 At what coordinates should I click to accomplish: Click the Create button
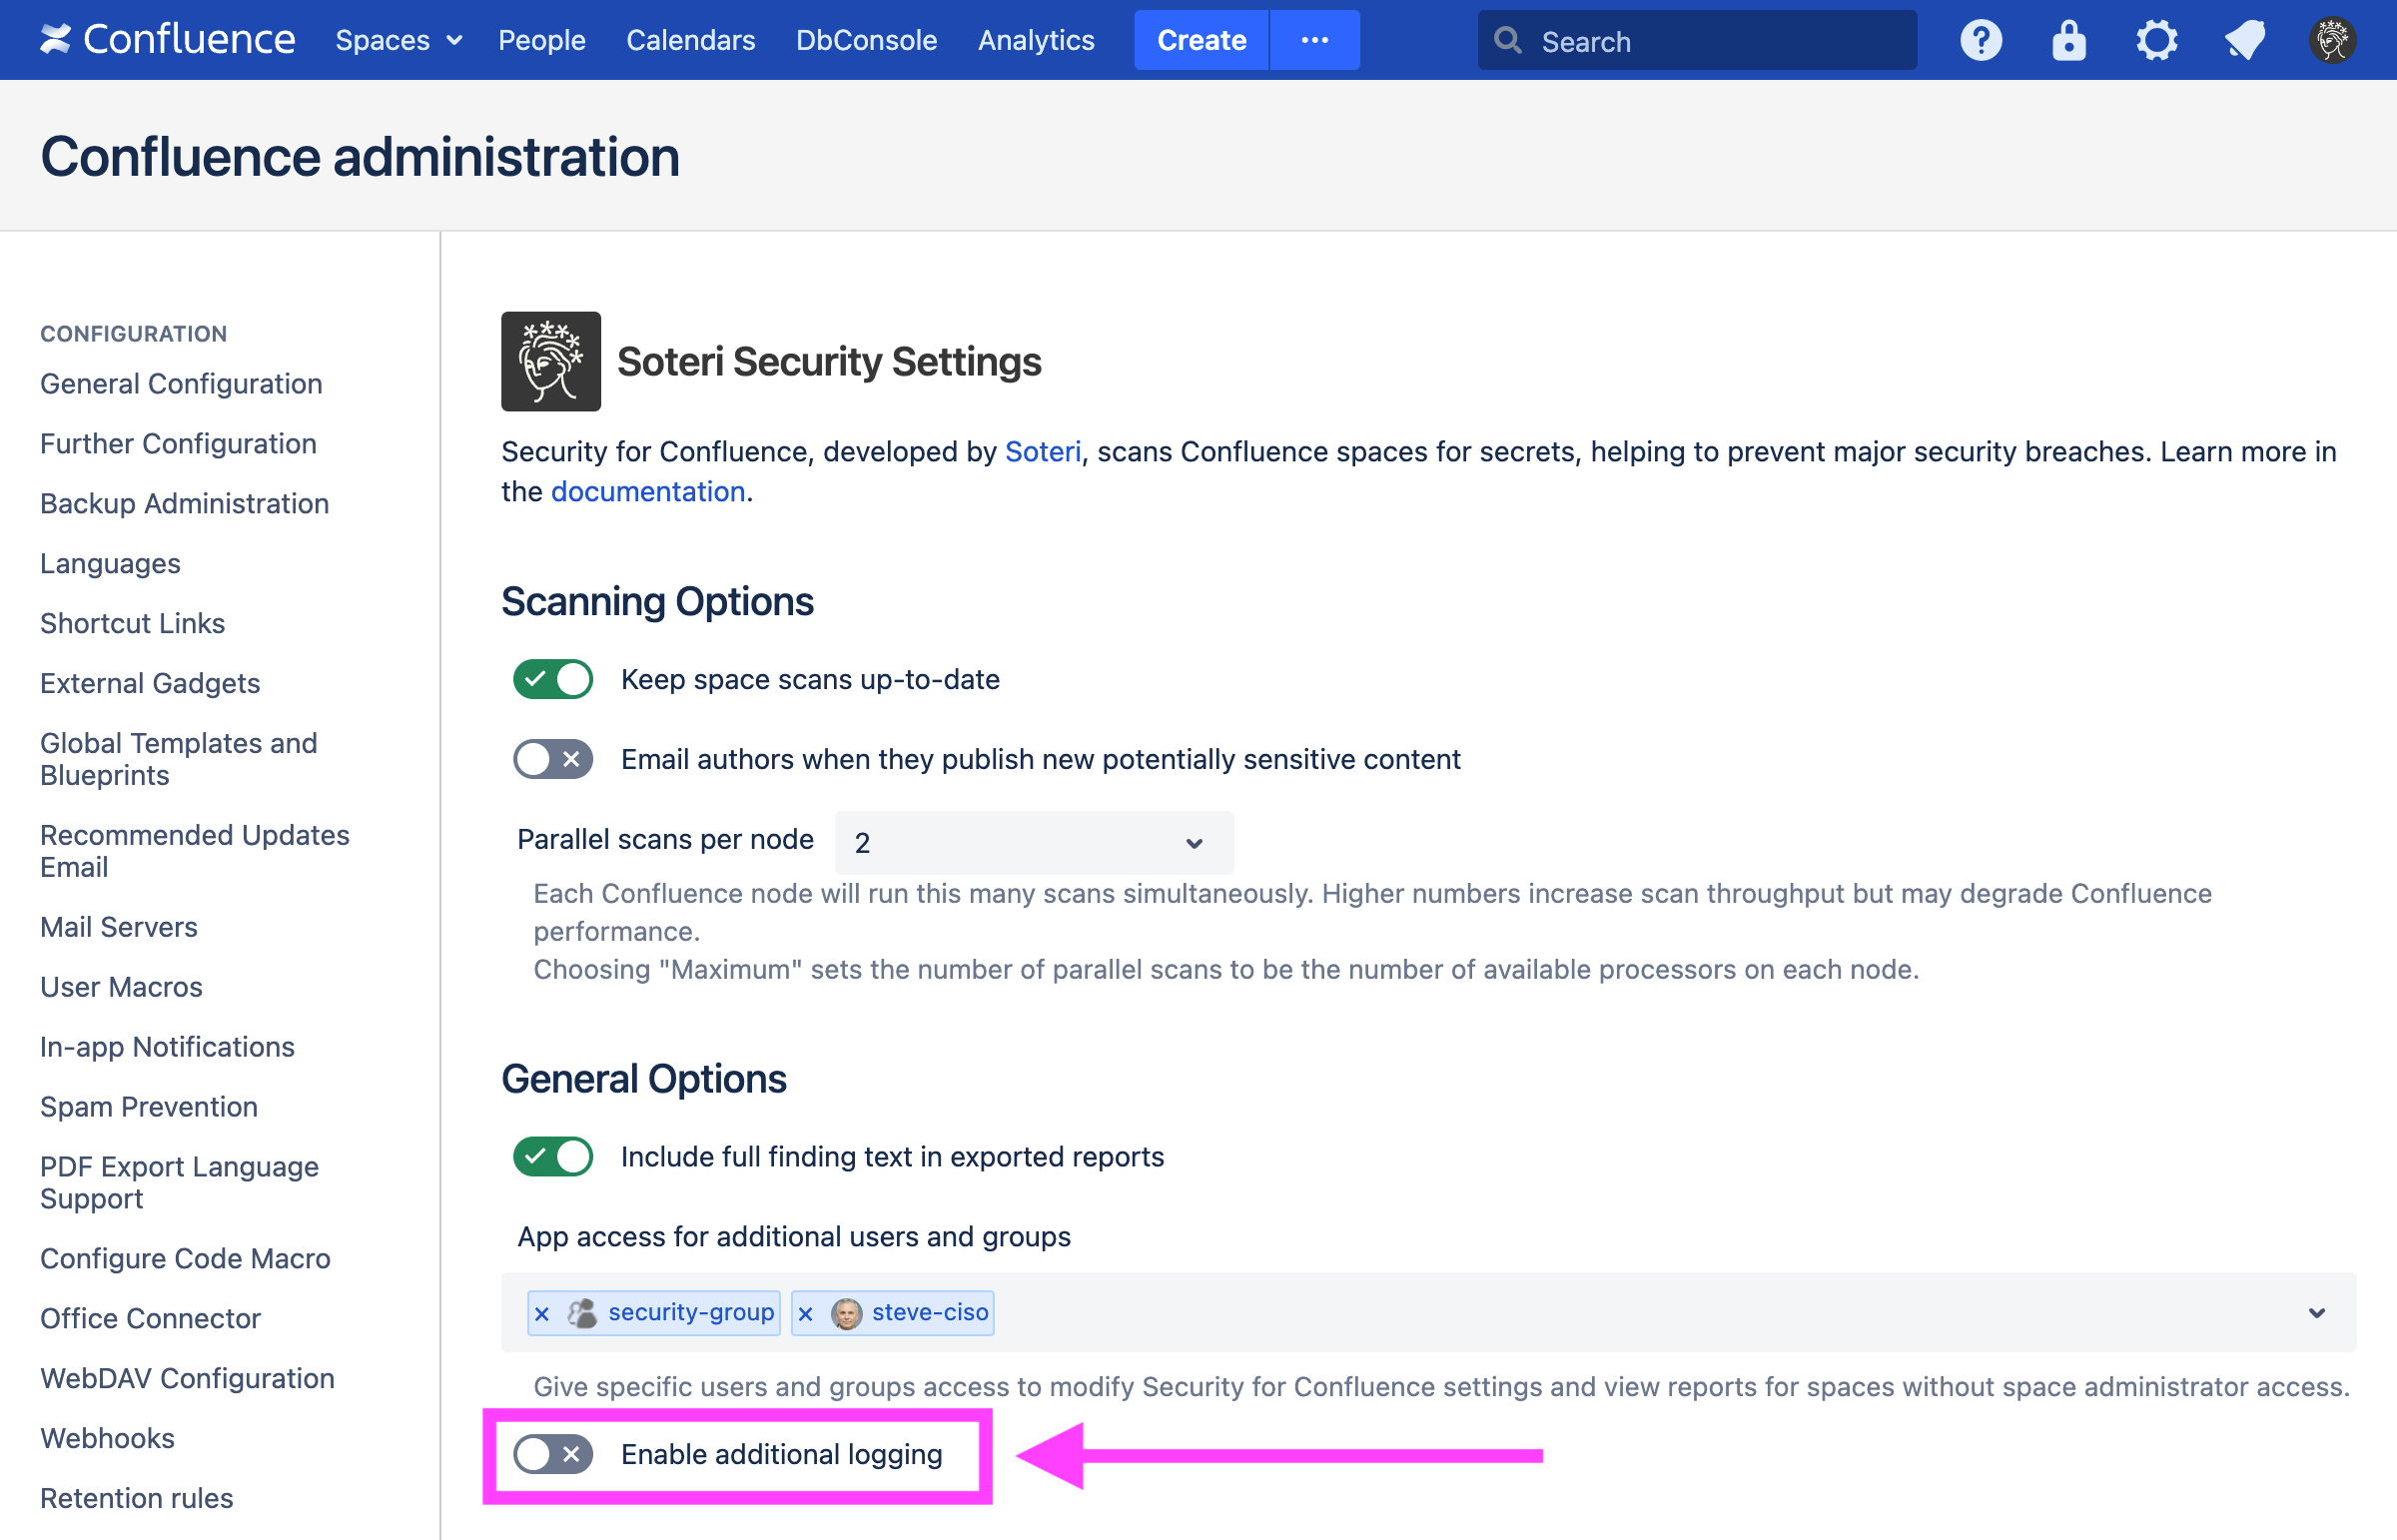pos(1200,40)
